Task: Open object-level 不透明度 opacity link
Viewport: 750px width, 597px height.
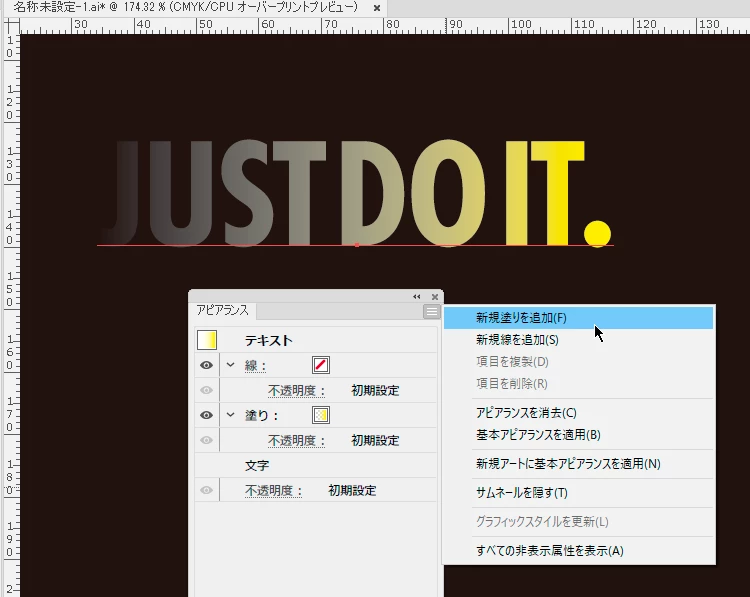Action: 274,491
